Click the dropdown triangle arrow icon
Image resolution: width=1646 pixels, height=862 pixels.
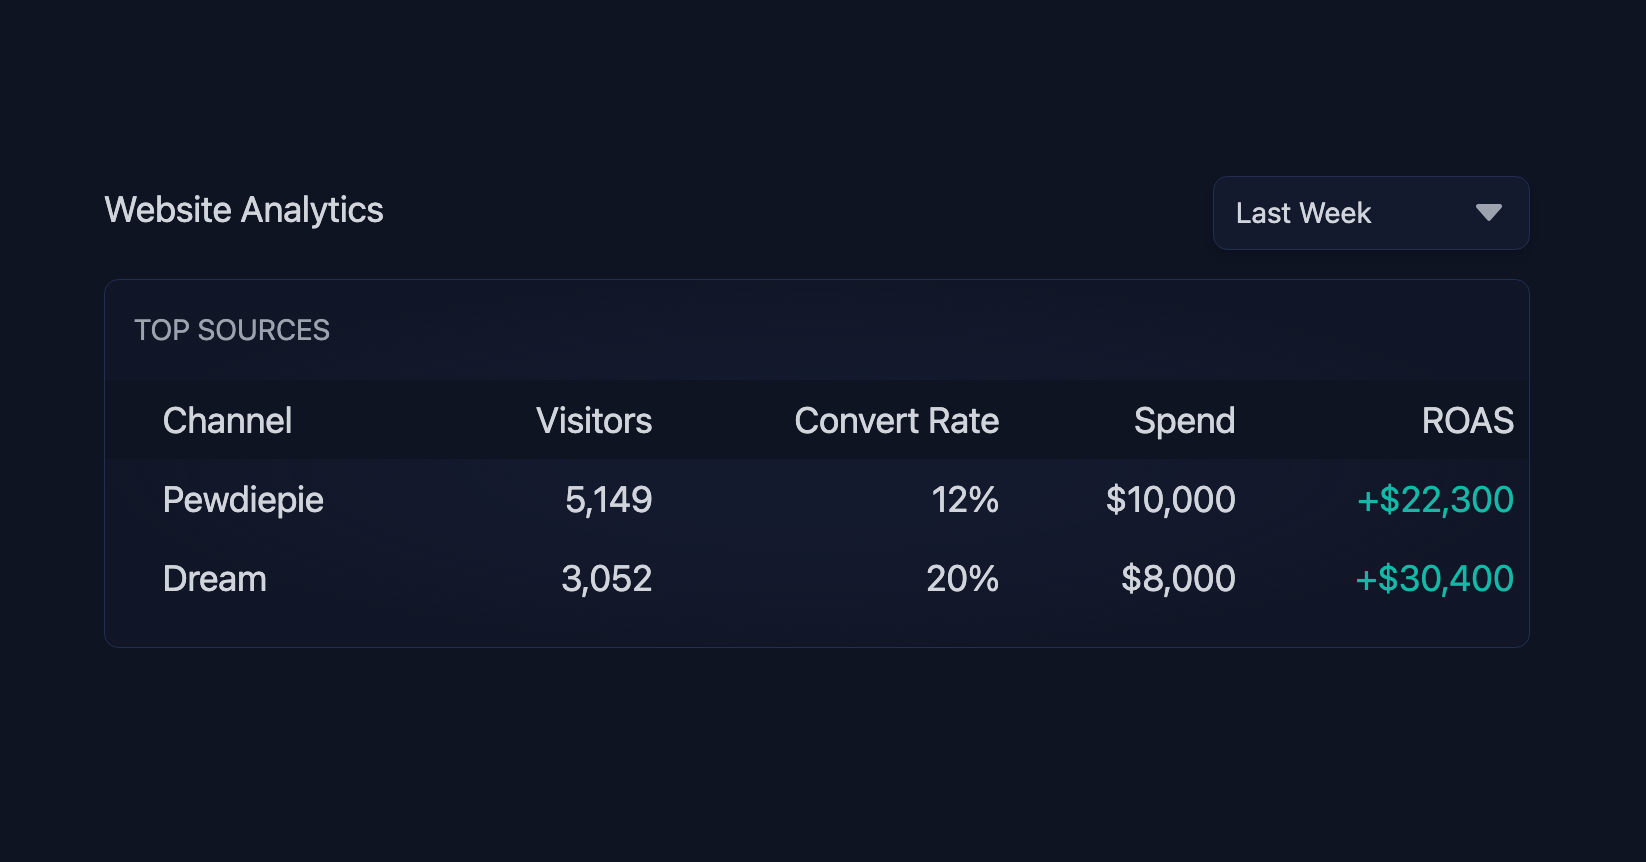click(x=1489, y=212)
